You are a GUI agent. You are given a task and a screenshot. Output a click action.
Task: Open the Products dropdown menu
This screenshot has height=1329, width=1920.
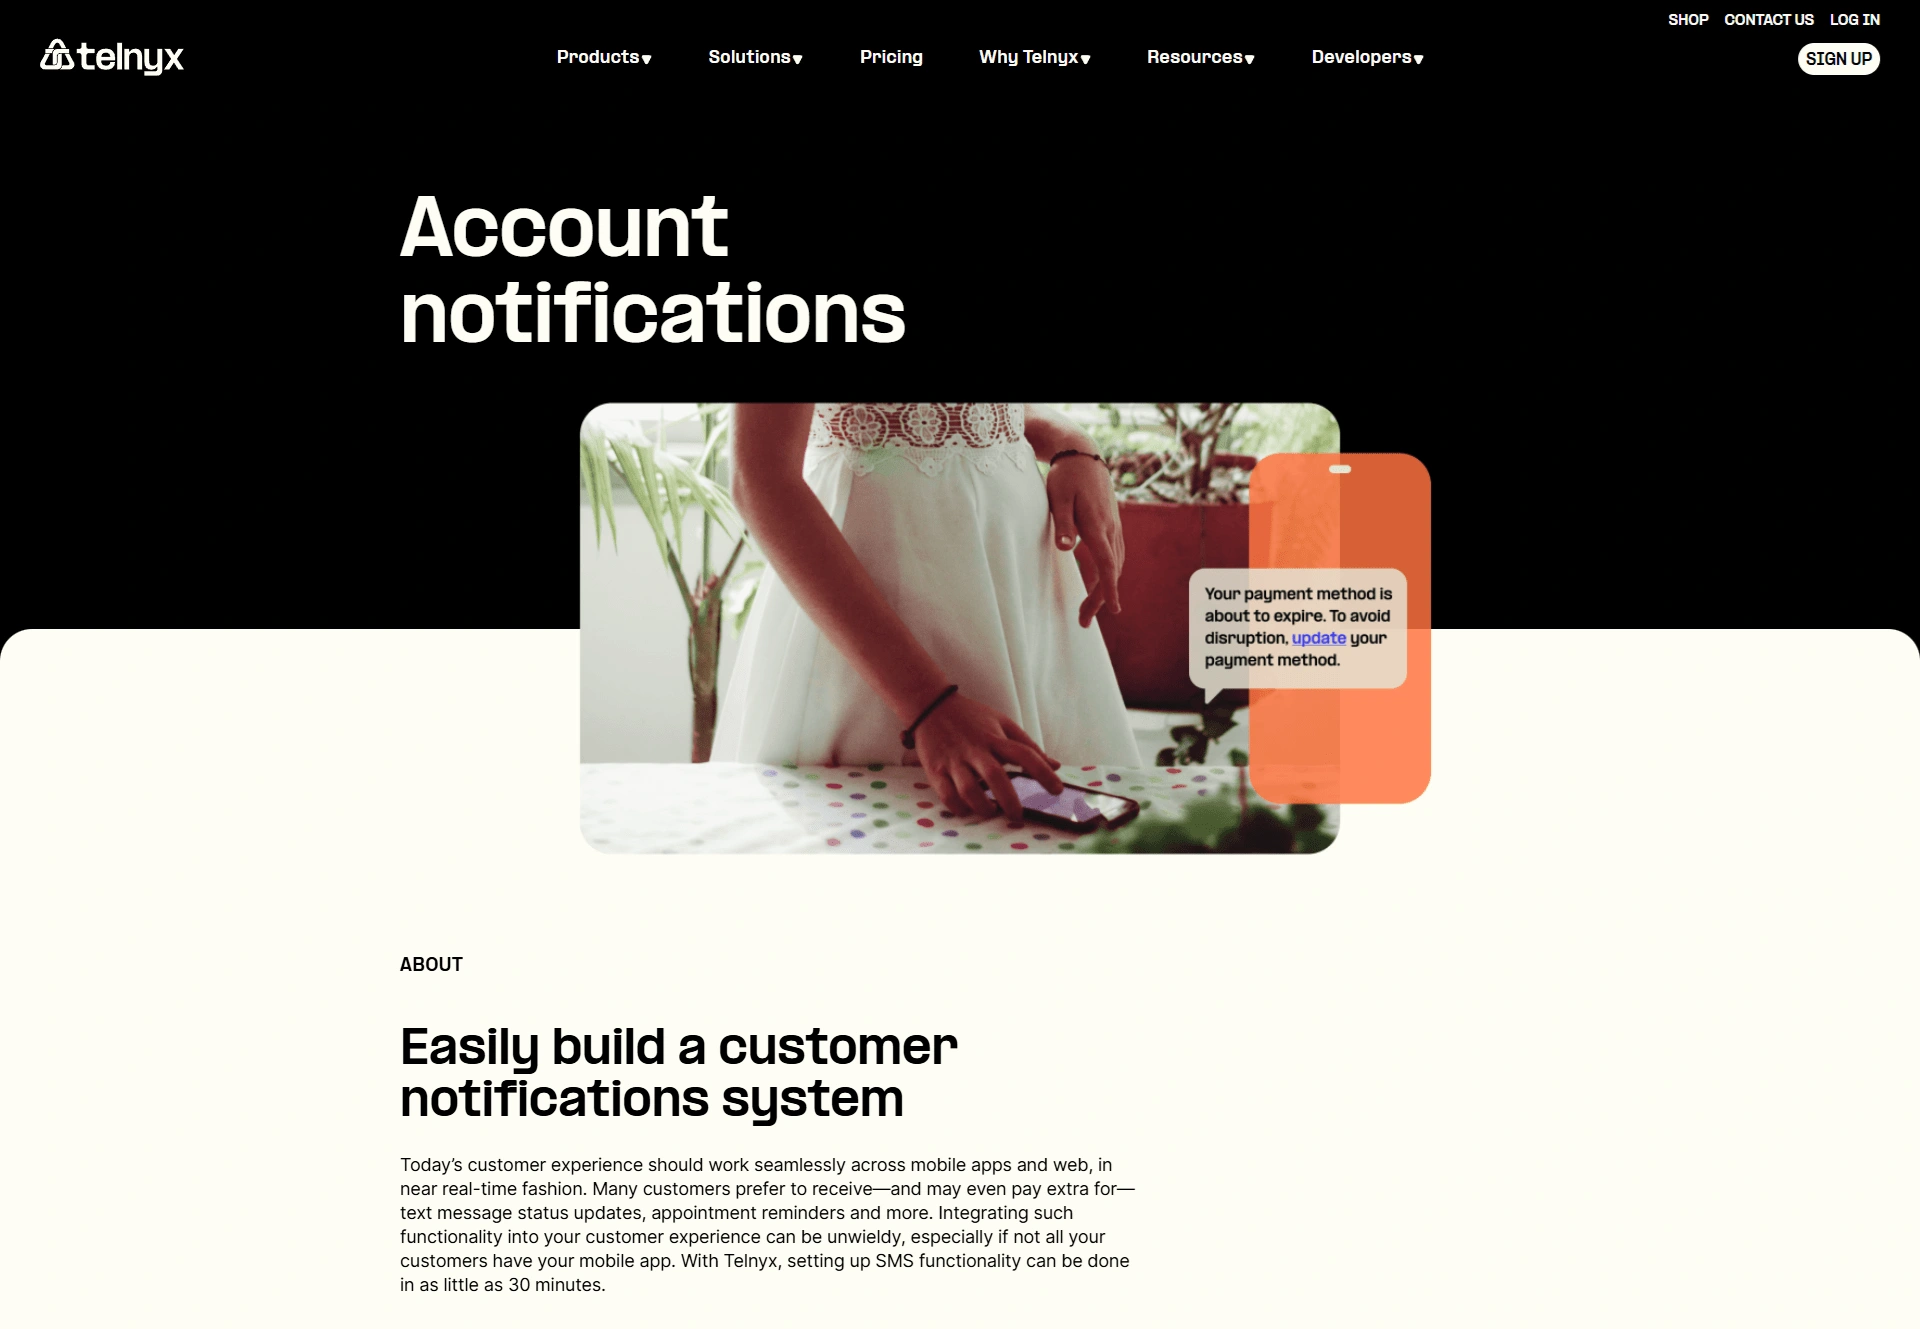click(603, 57)
